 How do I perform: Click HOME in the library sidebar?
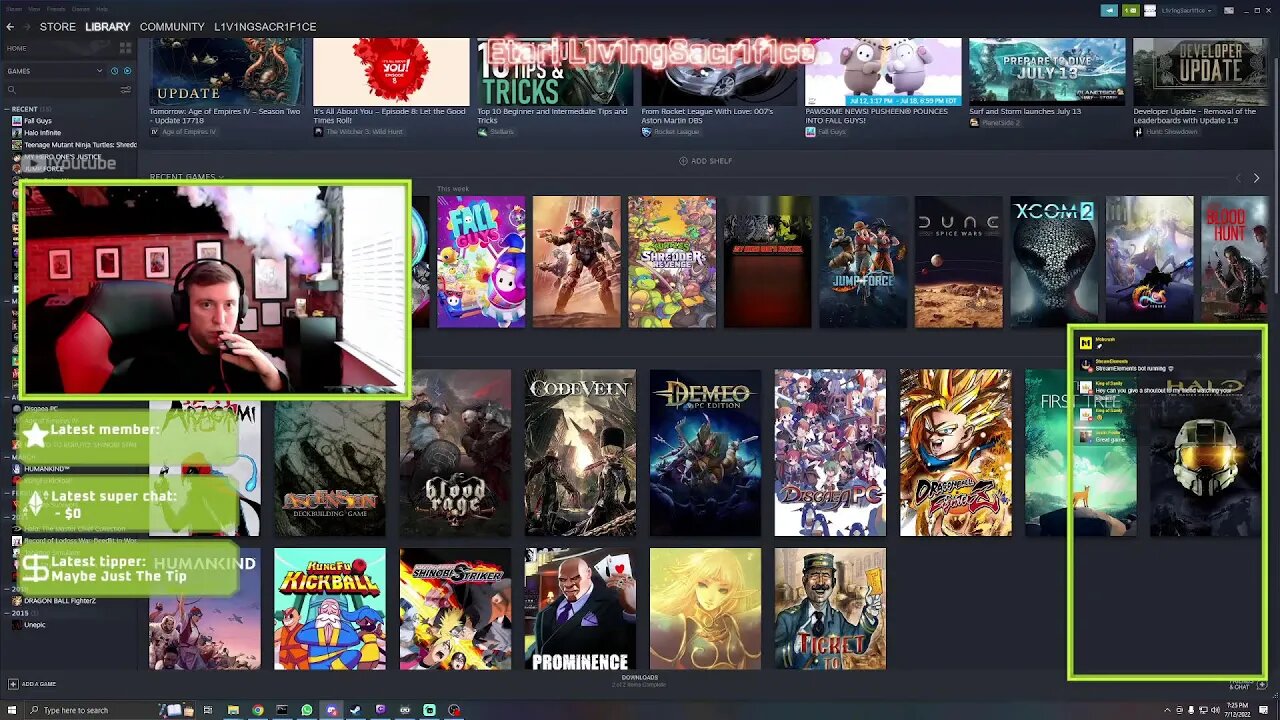click(17, 48)
